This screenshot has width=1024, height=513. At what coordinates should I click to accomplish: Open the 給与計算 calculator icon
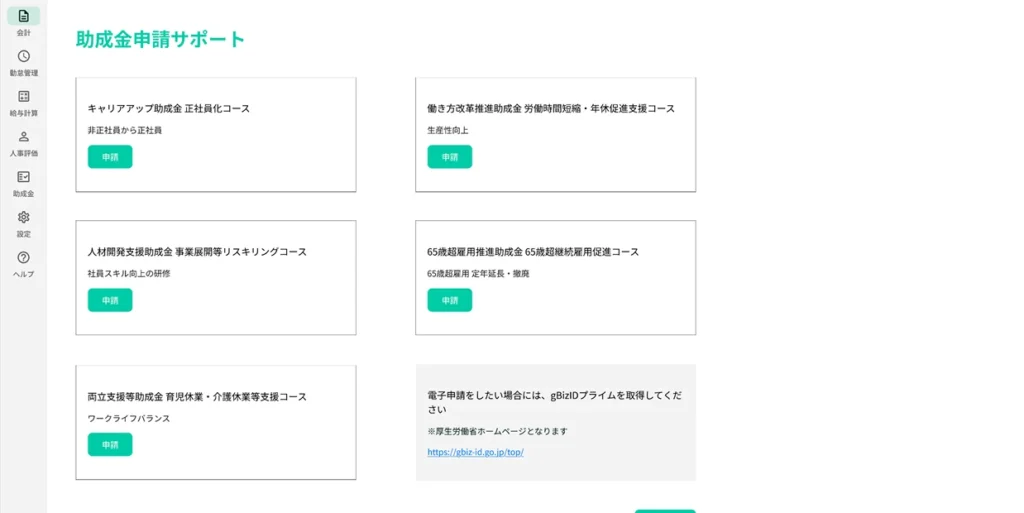(23, 96)
